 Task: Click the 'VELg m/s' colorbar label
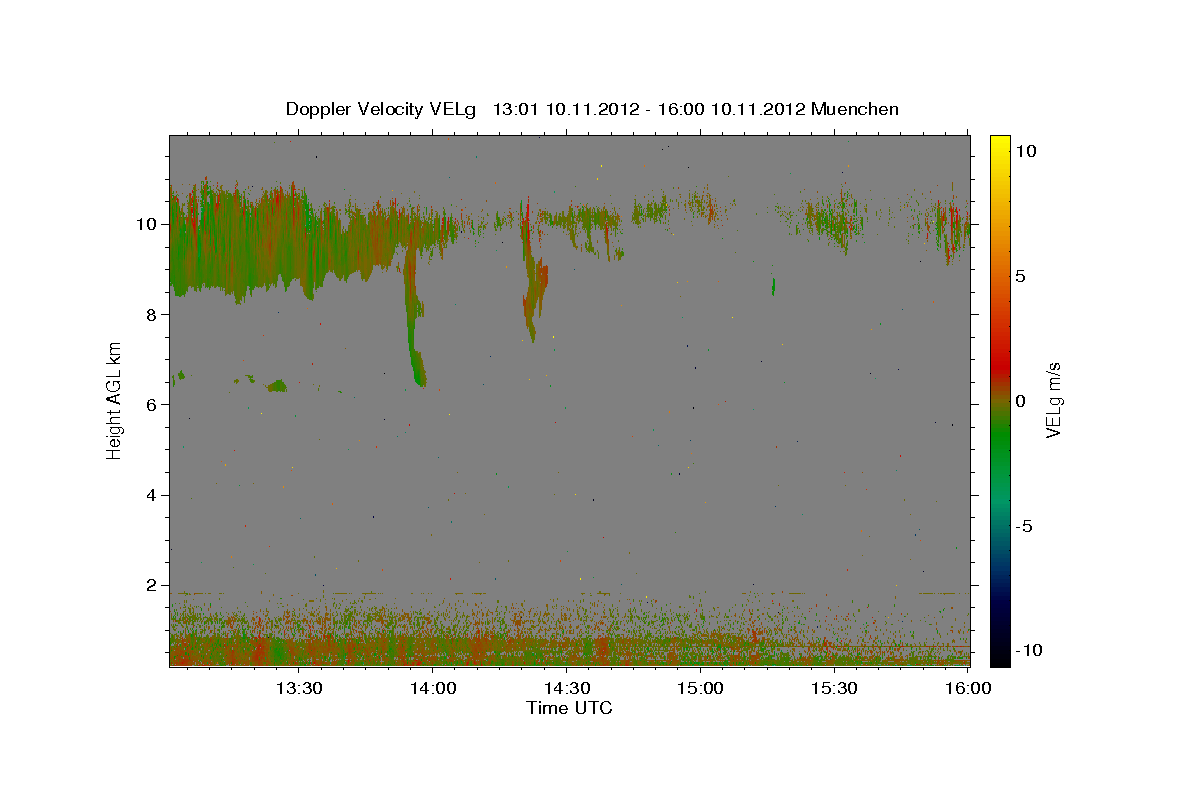coord(1053,400)
